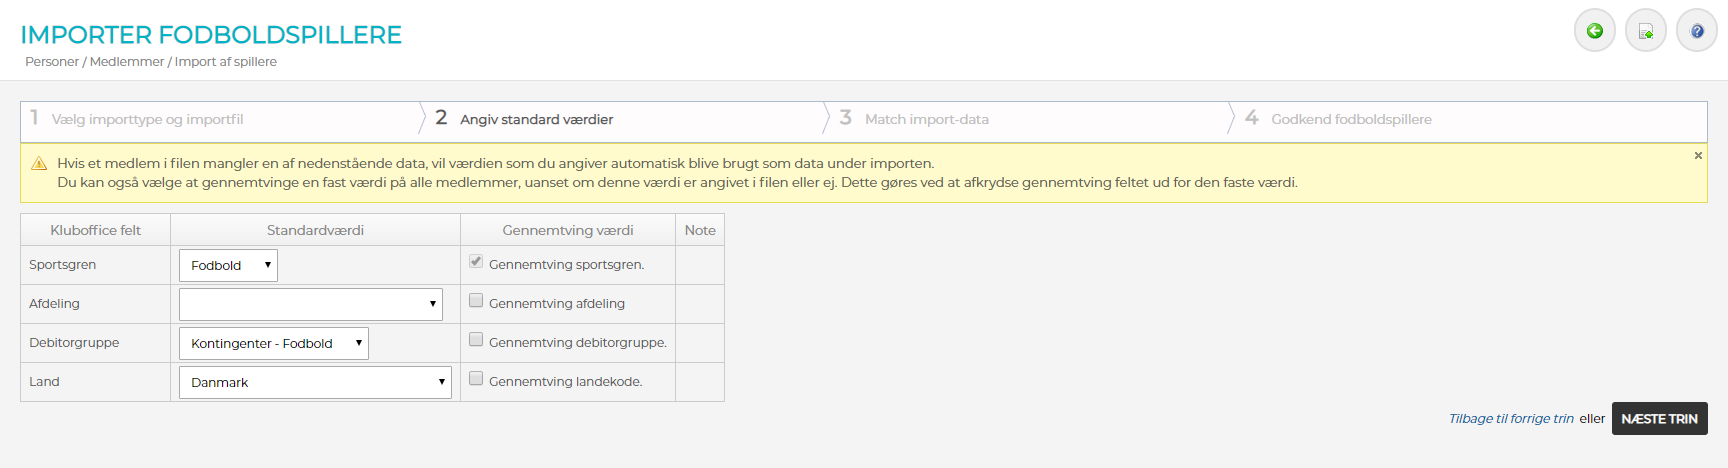
Task: Jump to step 4 Godkend fodboldspillere
Action: 1350,119
